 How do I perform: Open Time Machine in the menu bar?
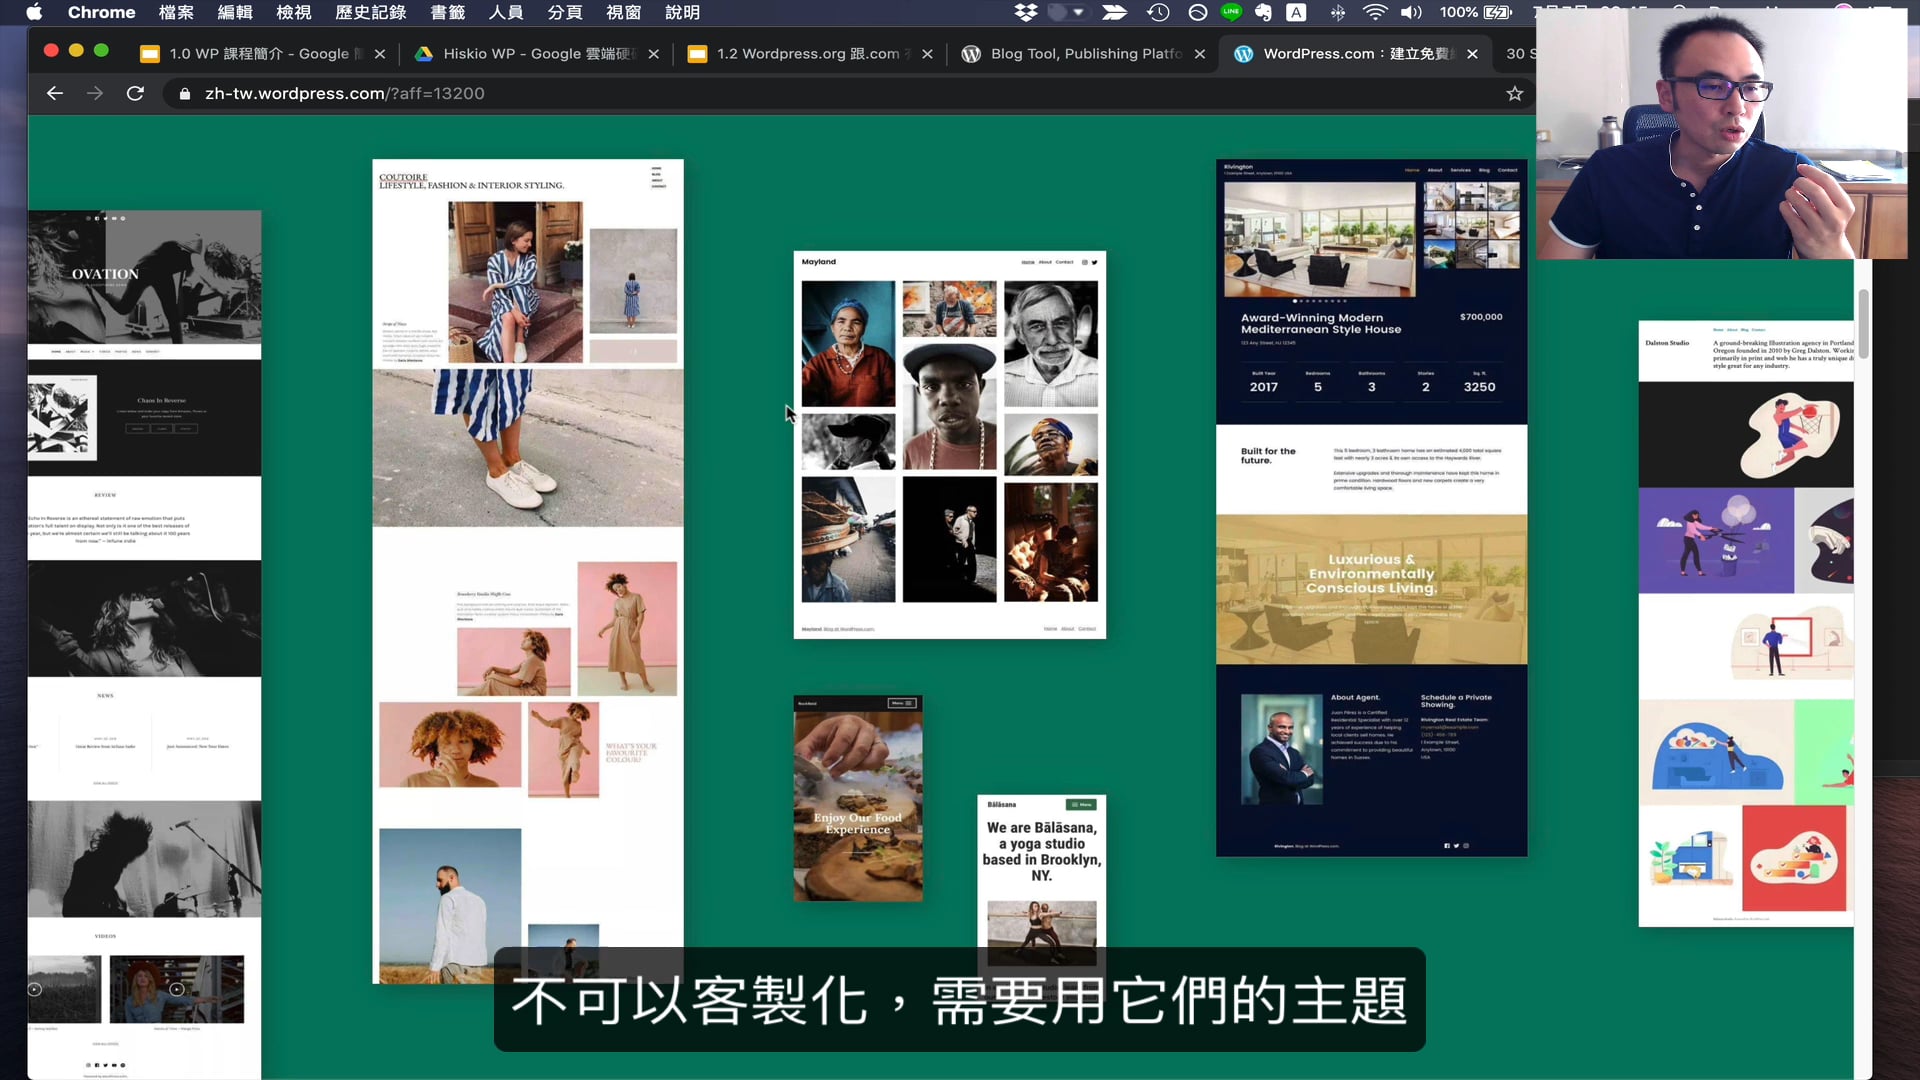[1158, 12]
